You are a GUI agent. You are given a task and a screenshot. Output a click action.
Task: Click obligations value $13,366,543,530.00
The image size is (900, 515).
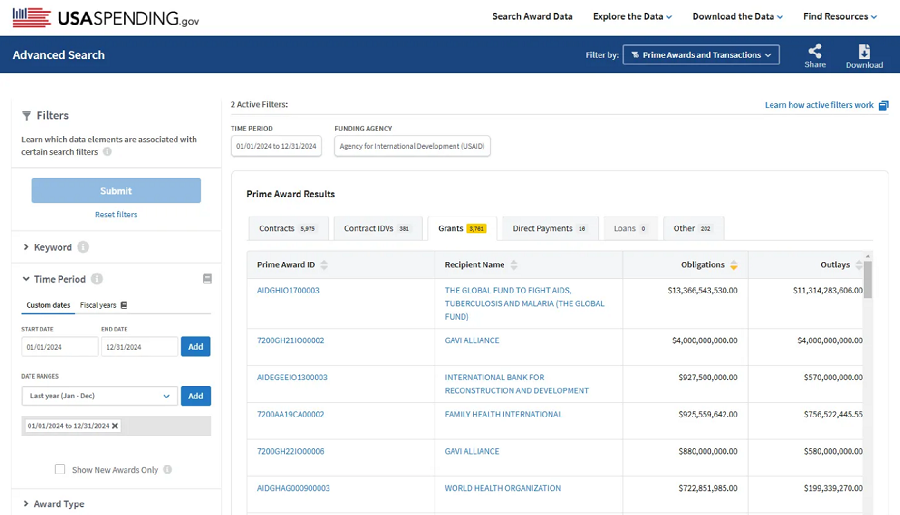(703, 291)
